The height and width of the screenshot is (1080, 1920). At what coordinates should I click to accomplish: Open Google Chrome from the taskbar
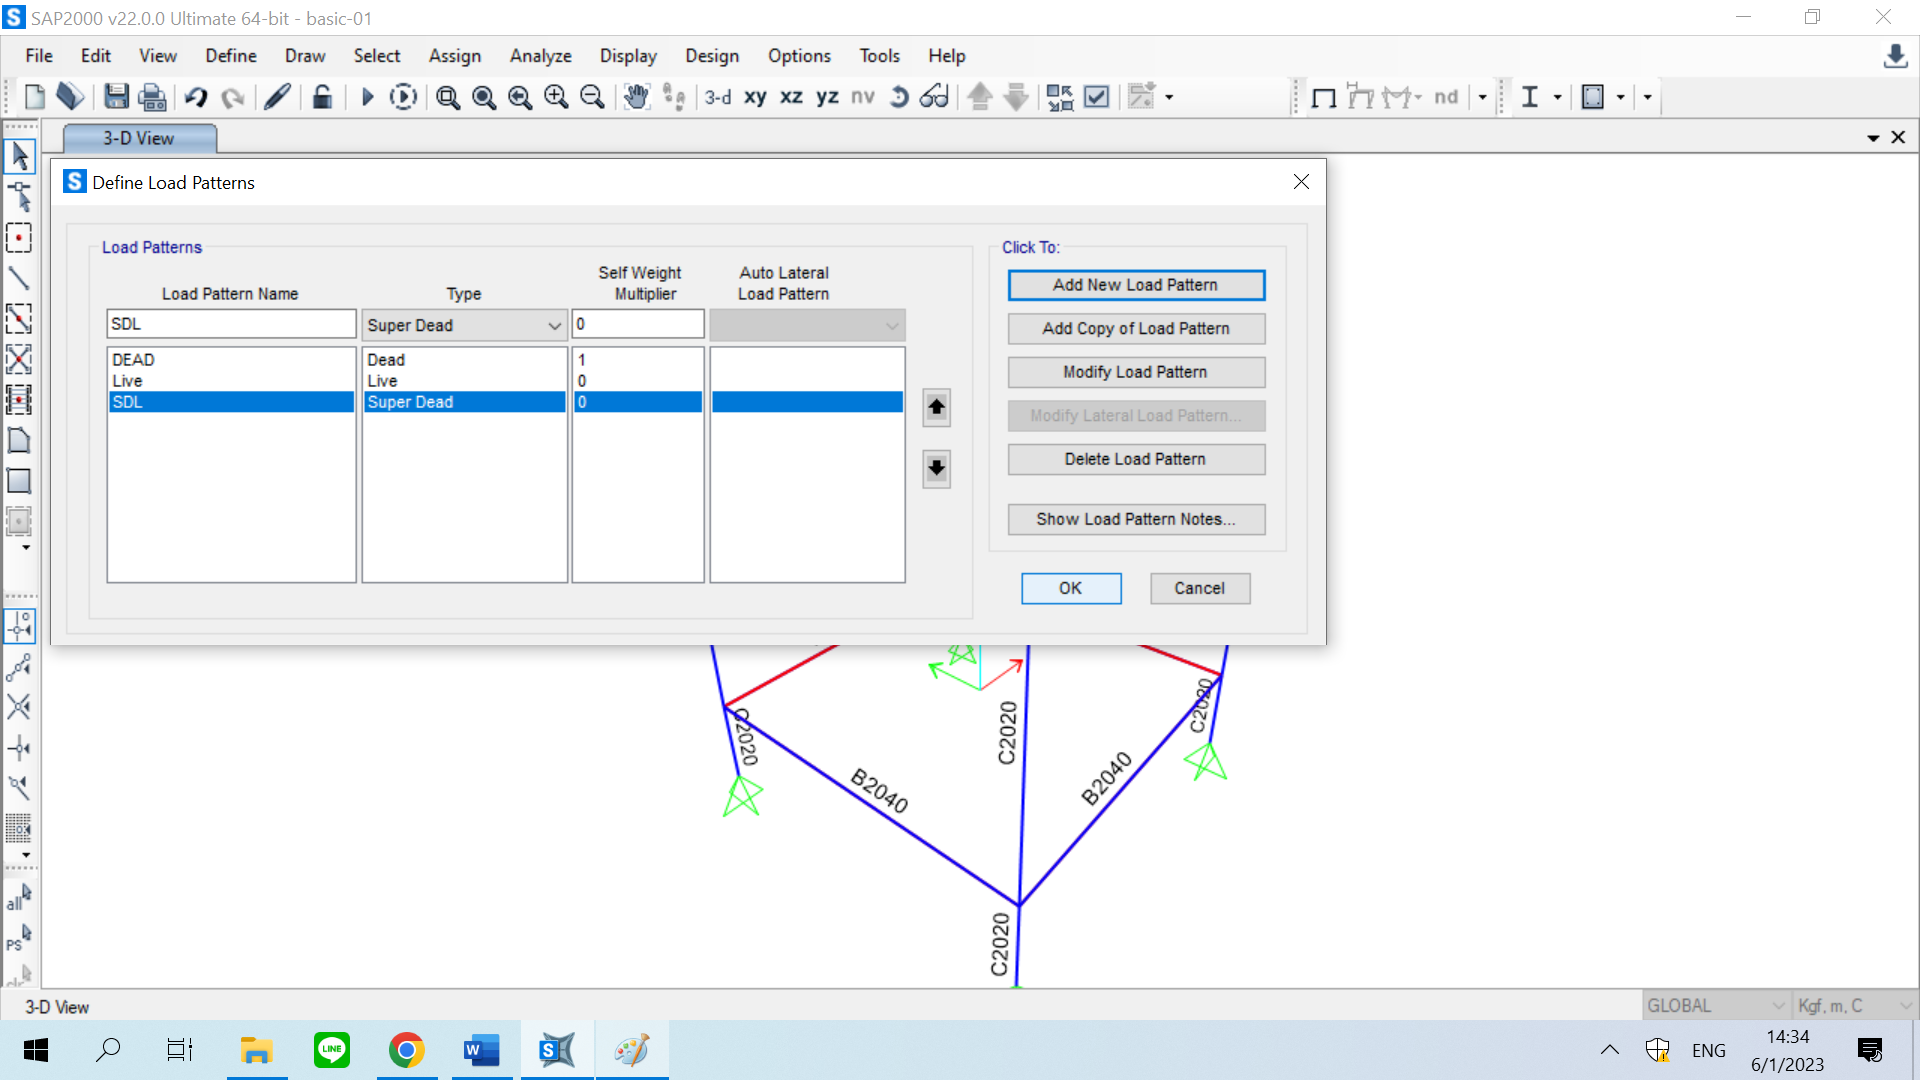pyautogui.click(x=406, y=1050)
